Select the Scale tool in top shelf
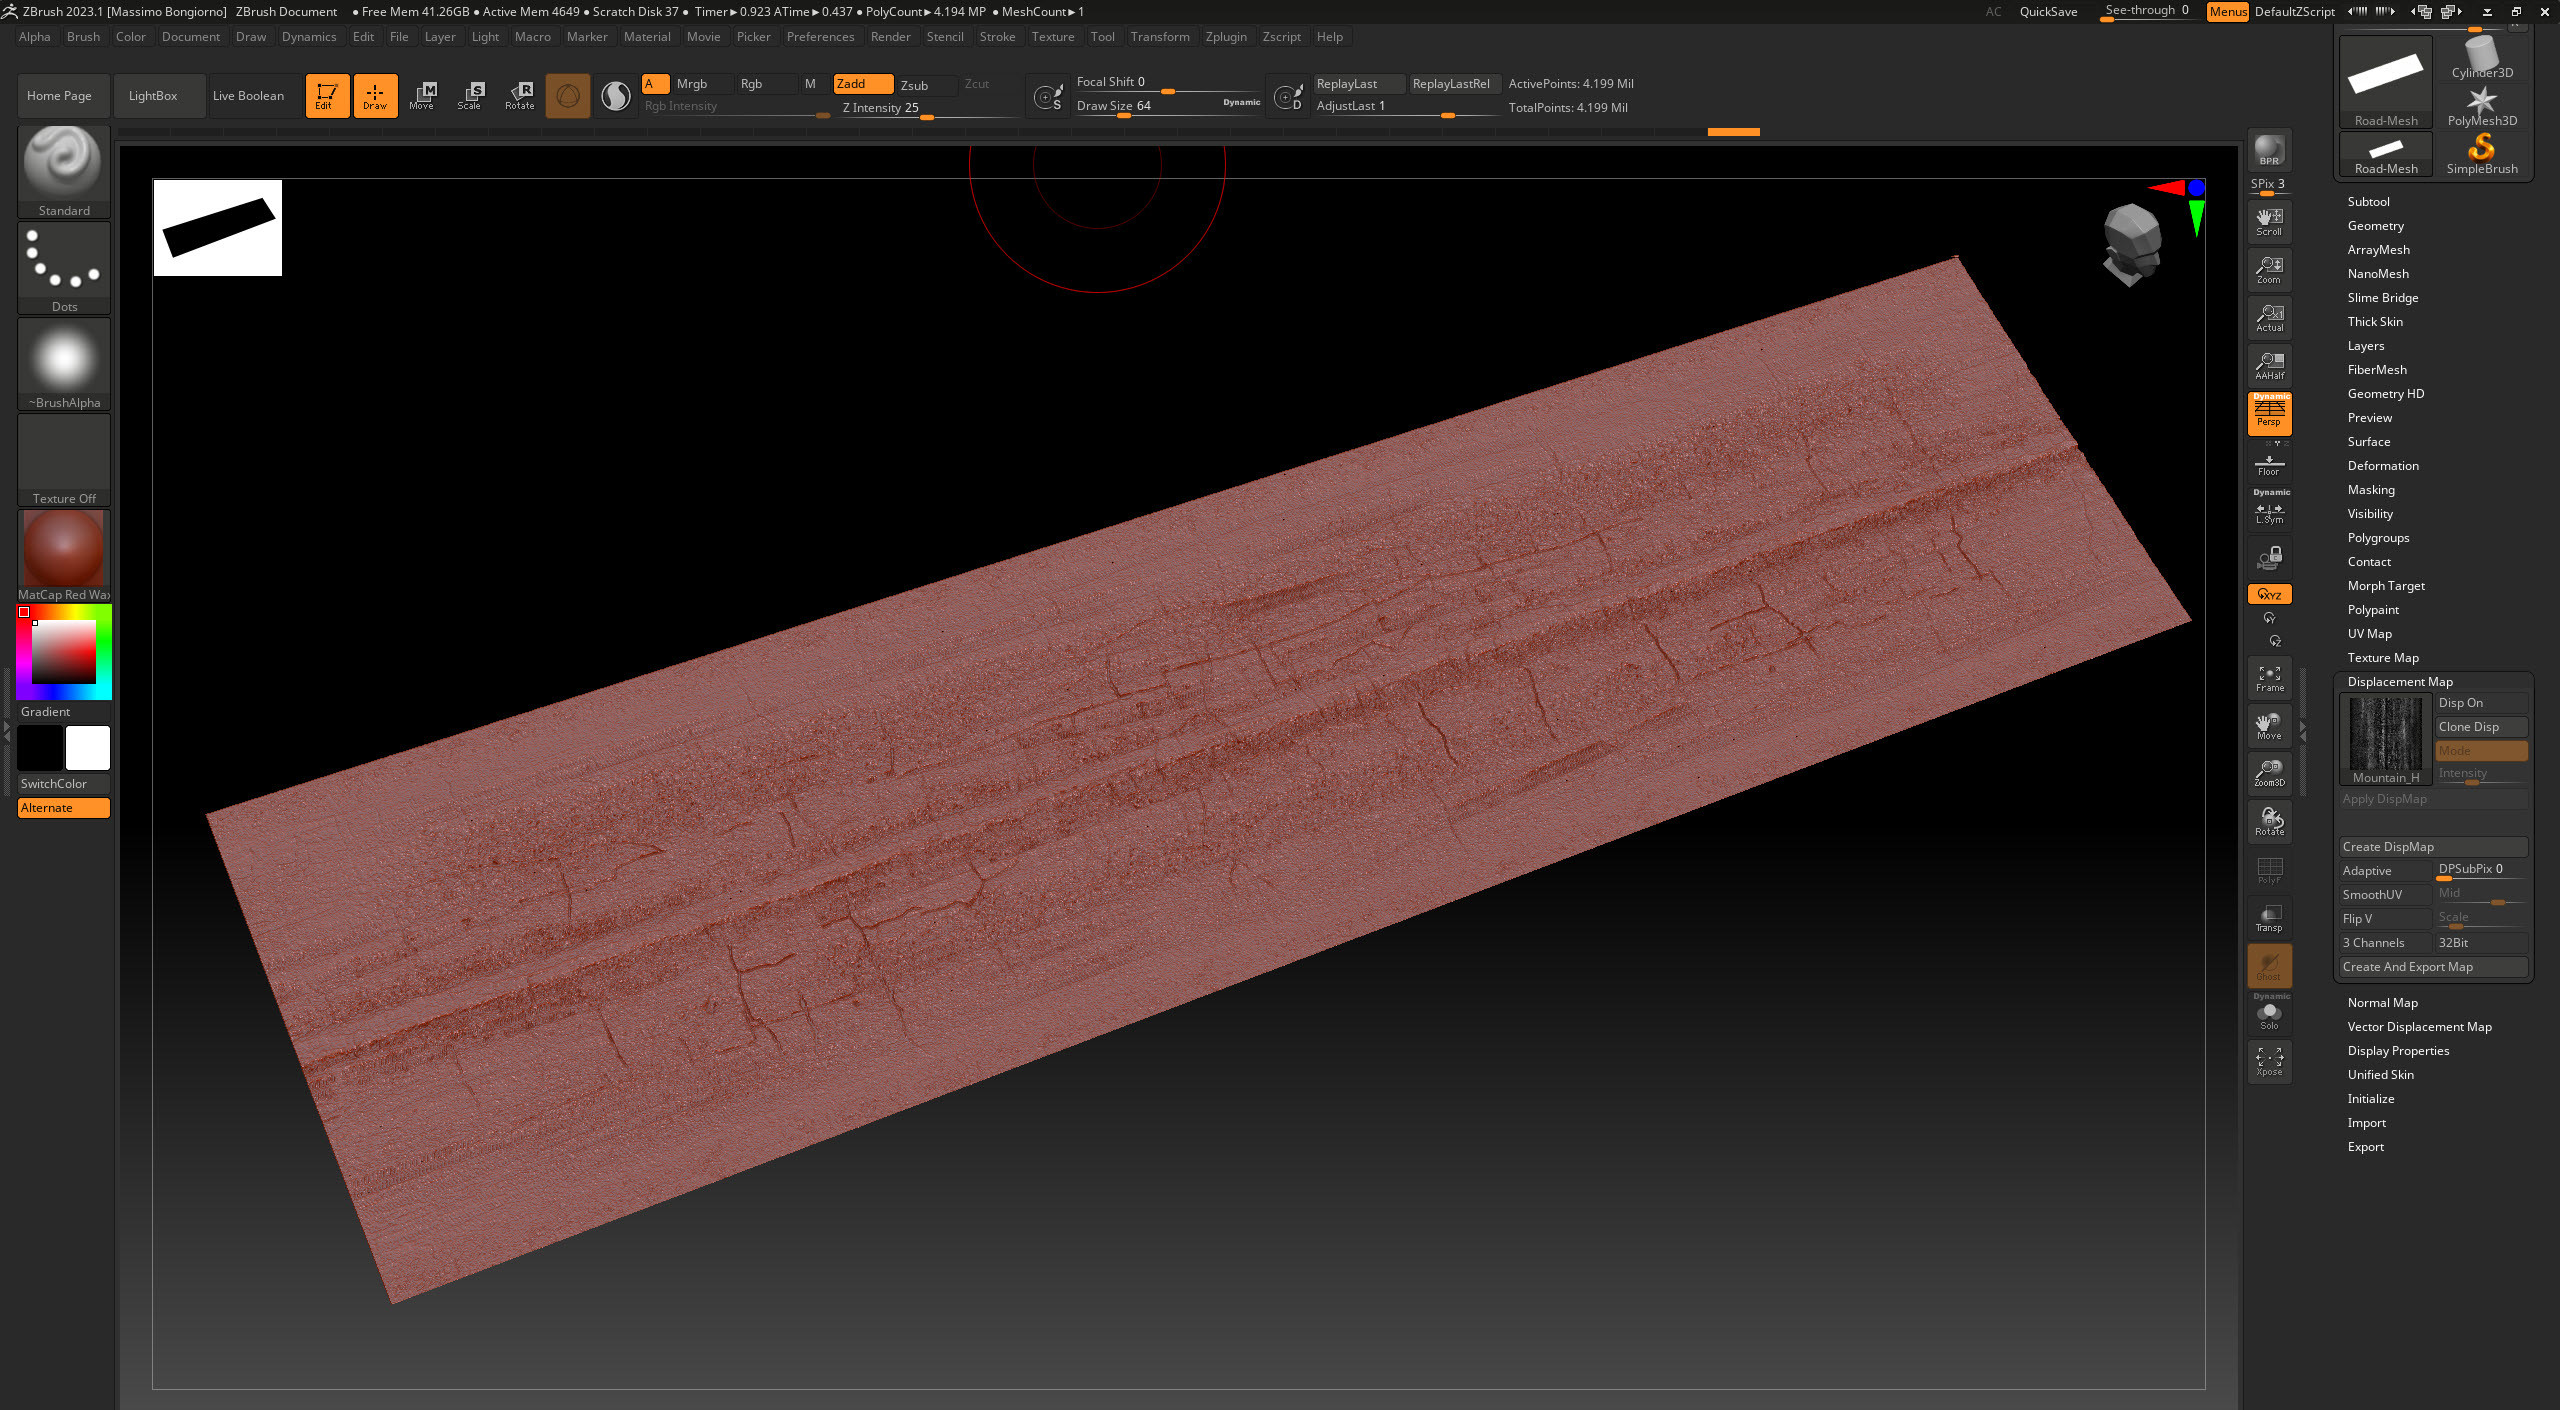Screen dimensions: 2560x1410 coord(470,96)
